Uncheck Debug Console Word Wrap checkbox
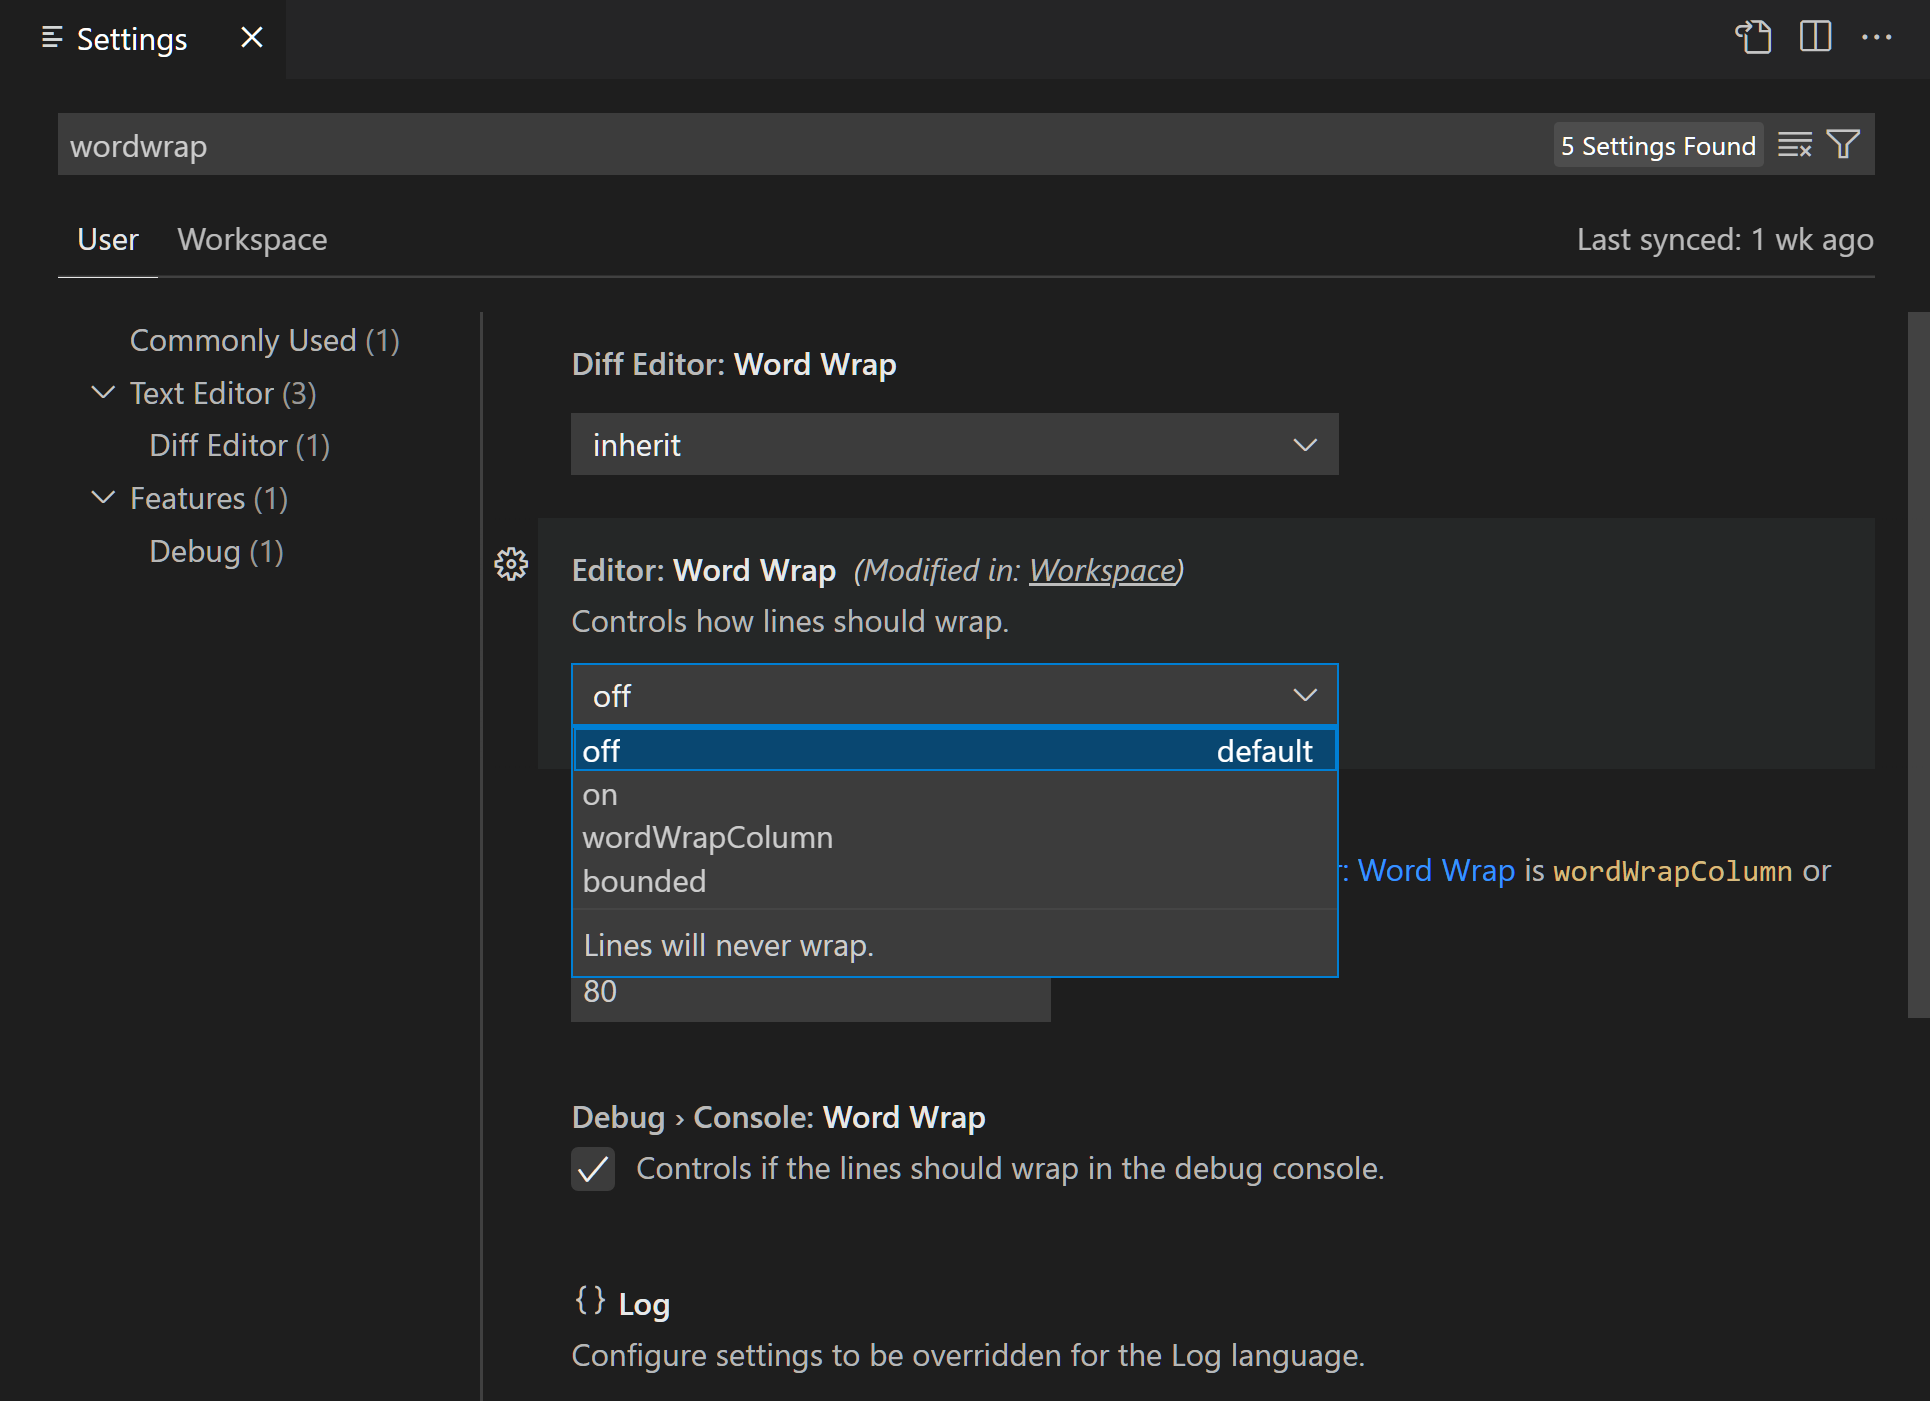Viewport: 1930px width, 1401px height. coord(593,1168)
